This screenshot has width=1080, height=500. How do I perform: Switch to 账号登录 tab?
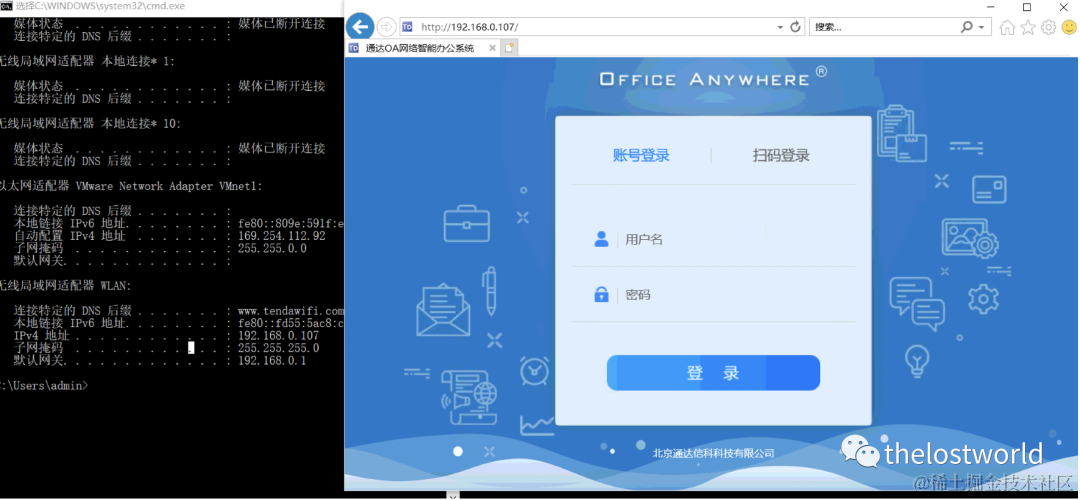pos(641,156)
